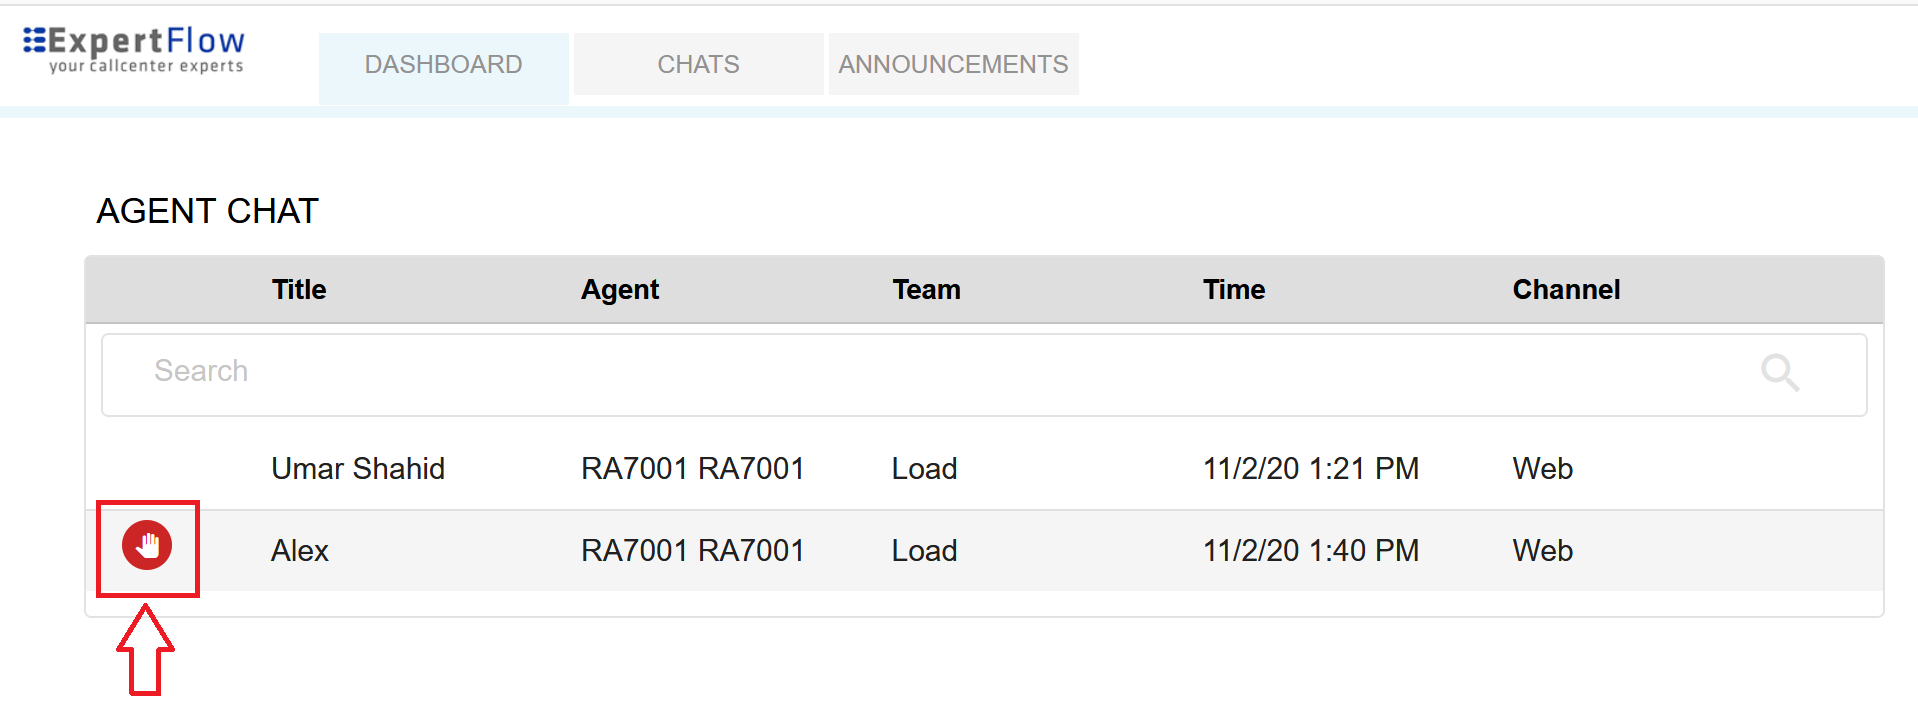The image size is (1918, 720).
Task: Select the DASHBOARD tab
Action: coord(443,63)
